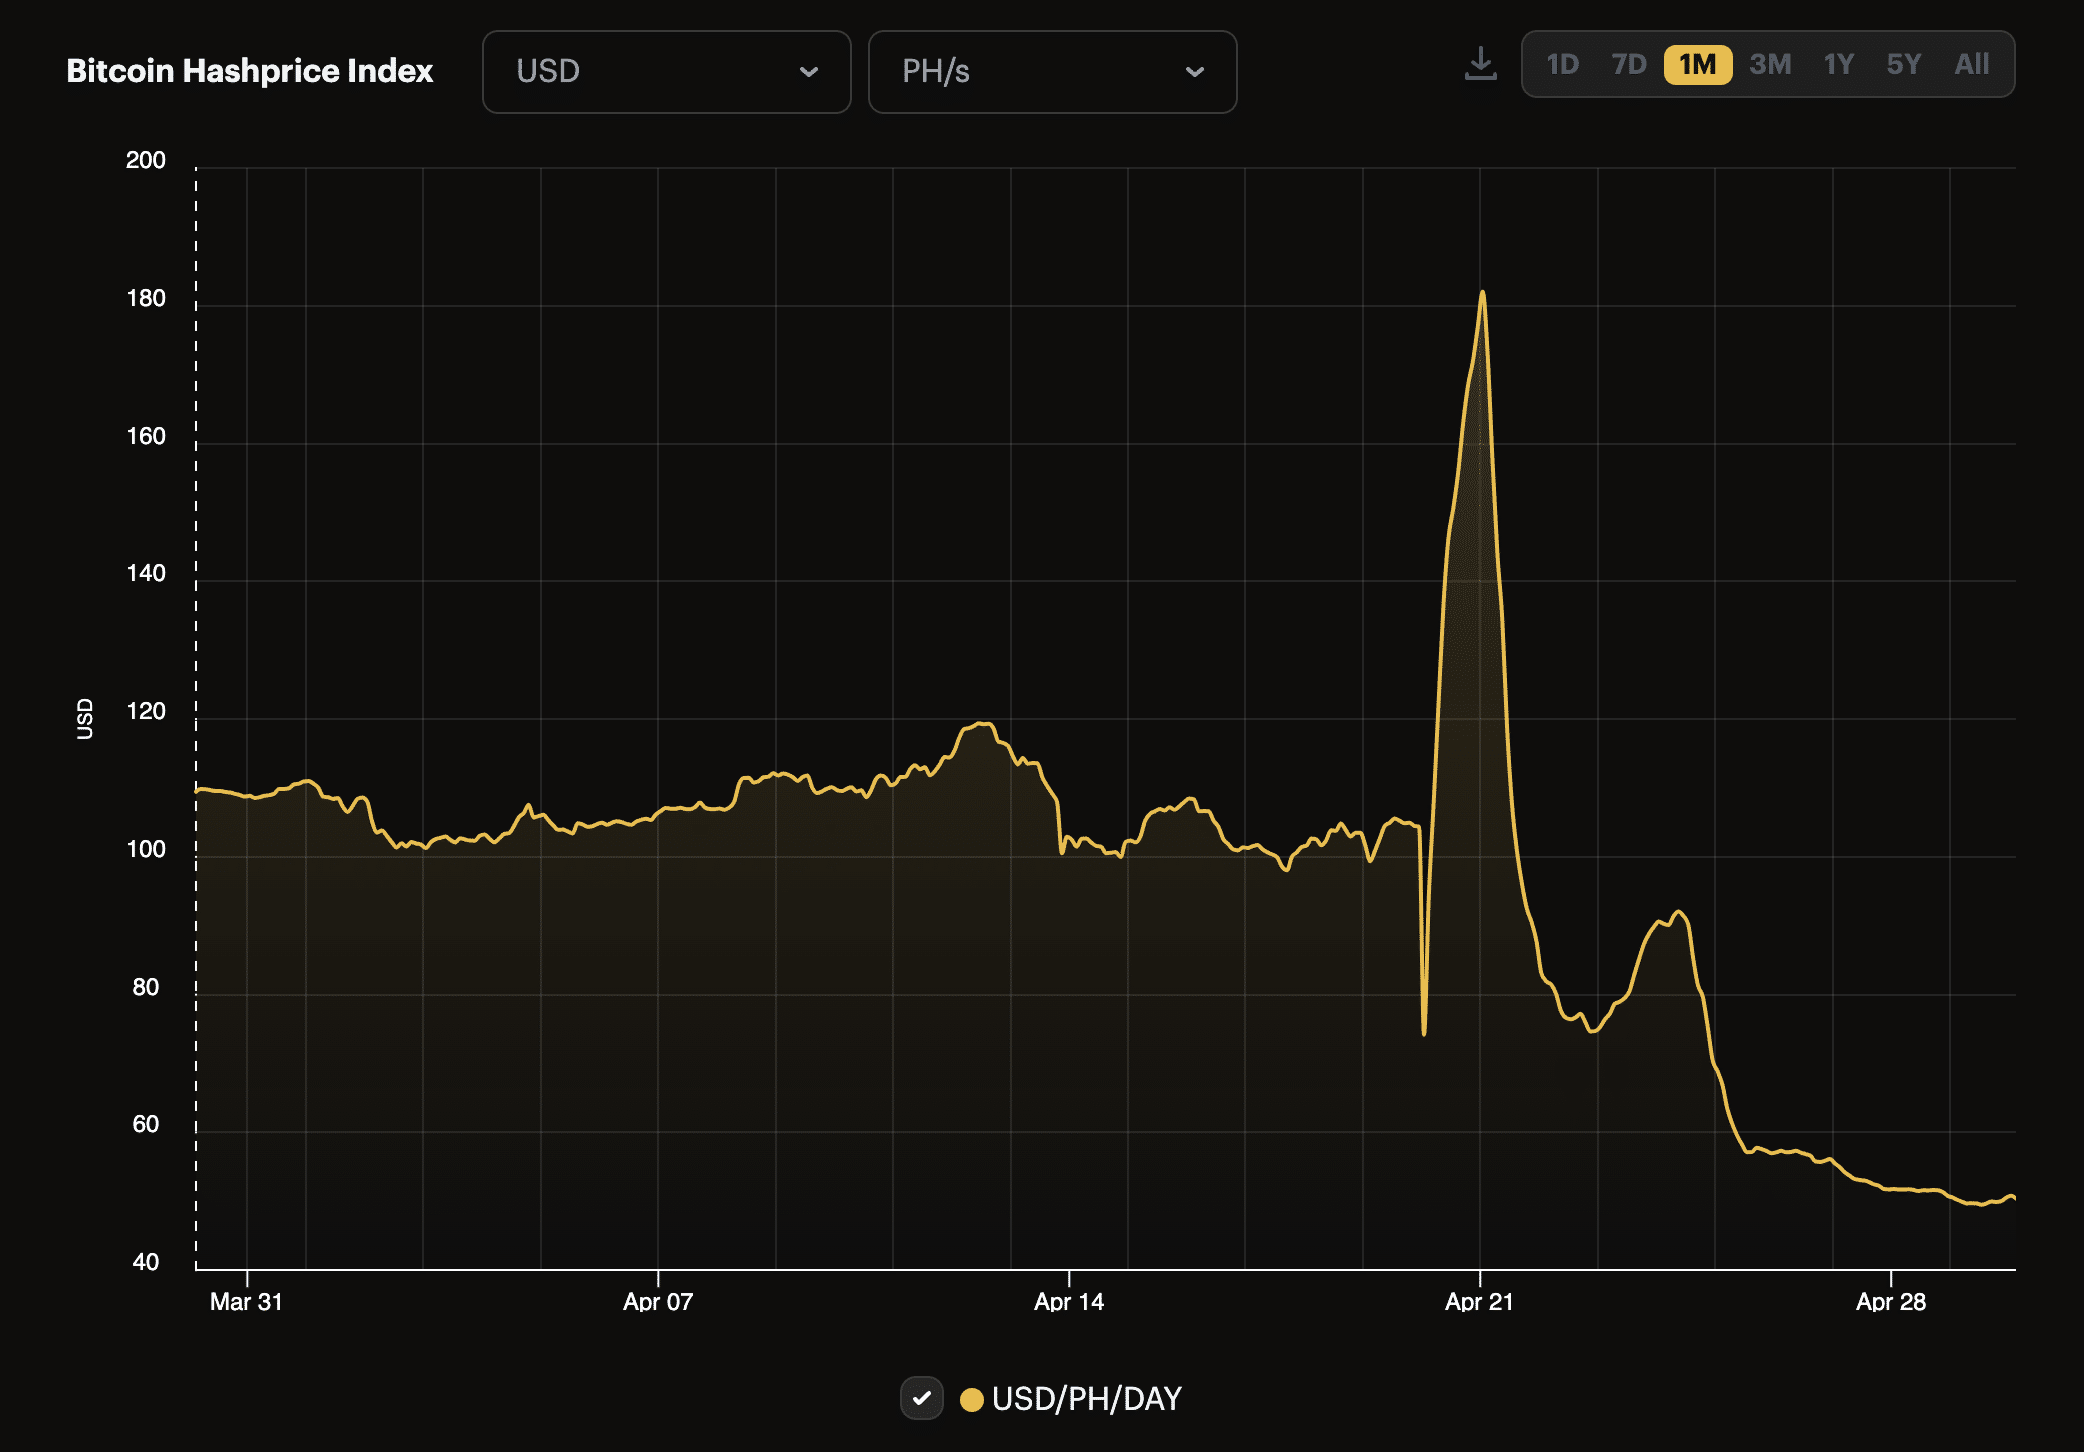The width and height of the screenshot is (2084, 1452).
Task: Click the Apr 28 x-axis label
Action: 1891,1302
